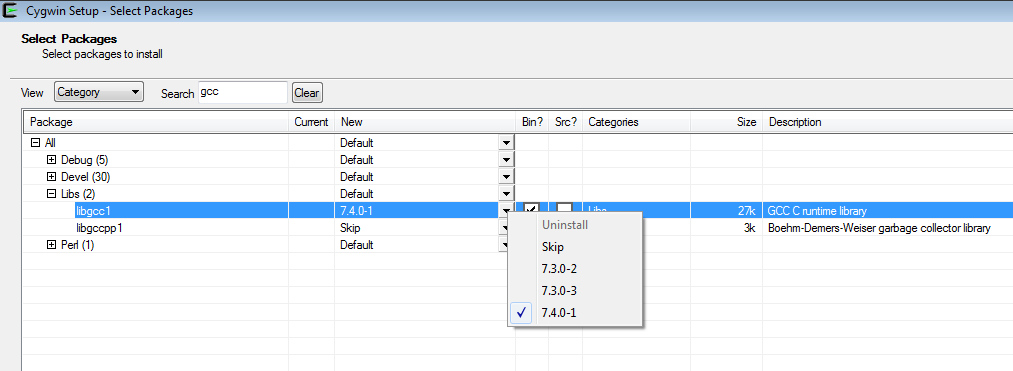Click the Package column header

pyautogui.click(x=156, y=122)
